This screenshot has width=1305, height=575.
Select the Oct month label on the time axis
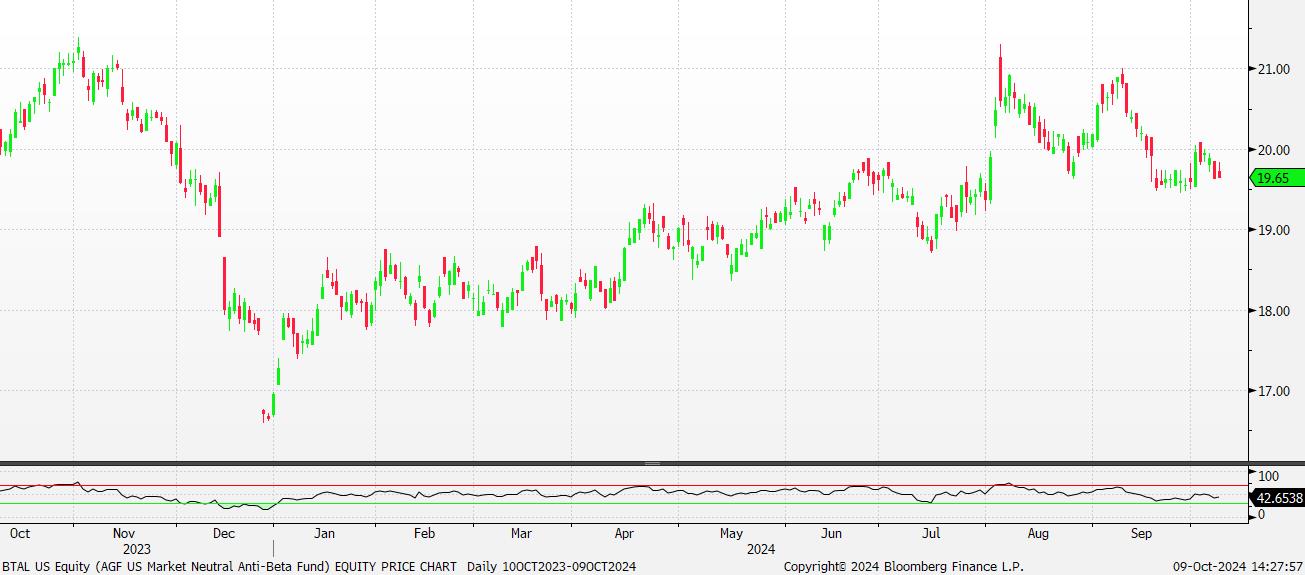[20, 534]
